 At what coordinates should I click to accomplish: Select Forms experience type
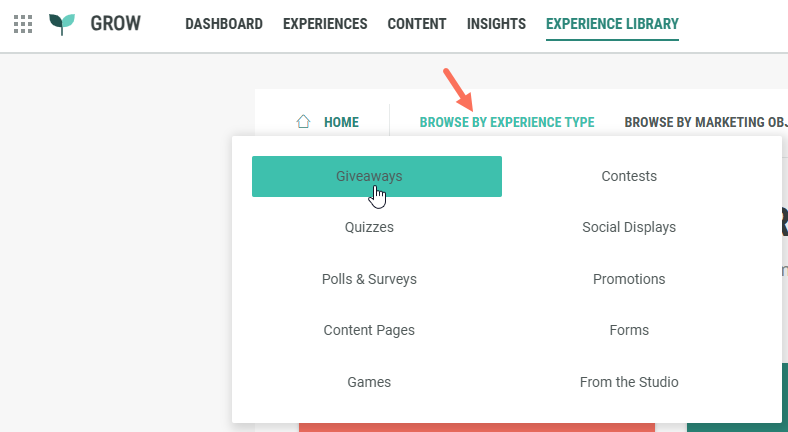coord(629,330)
